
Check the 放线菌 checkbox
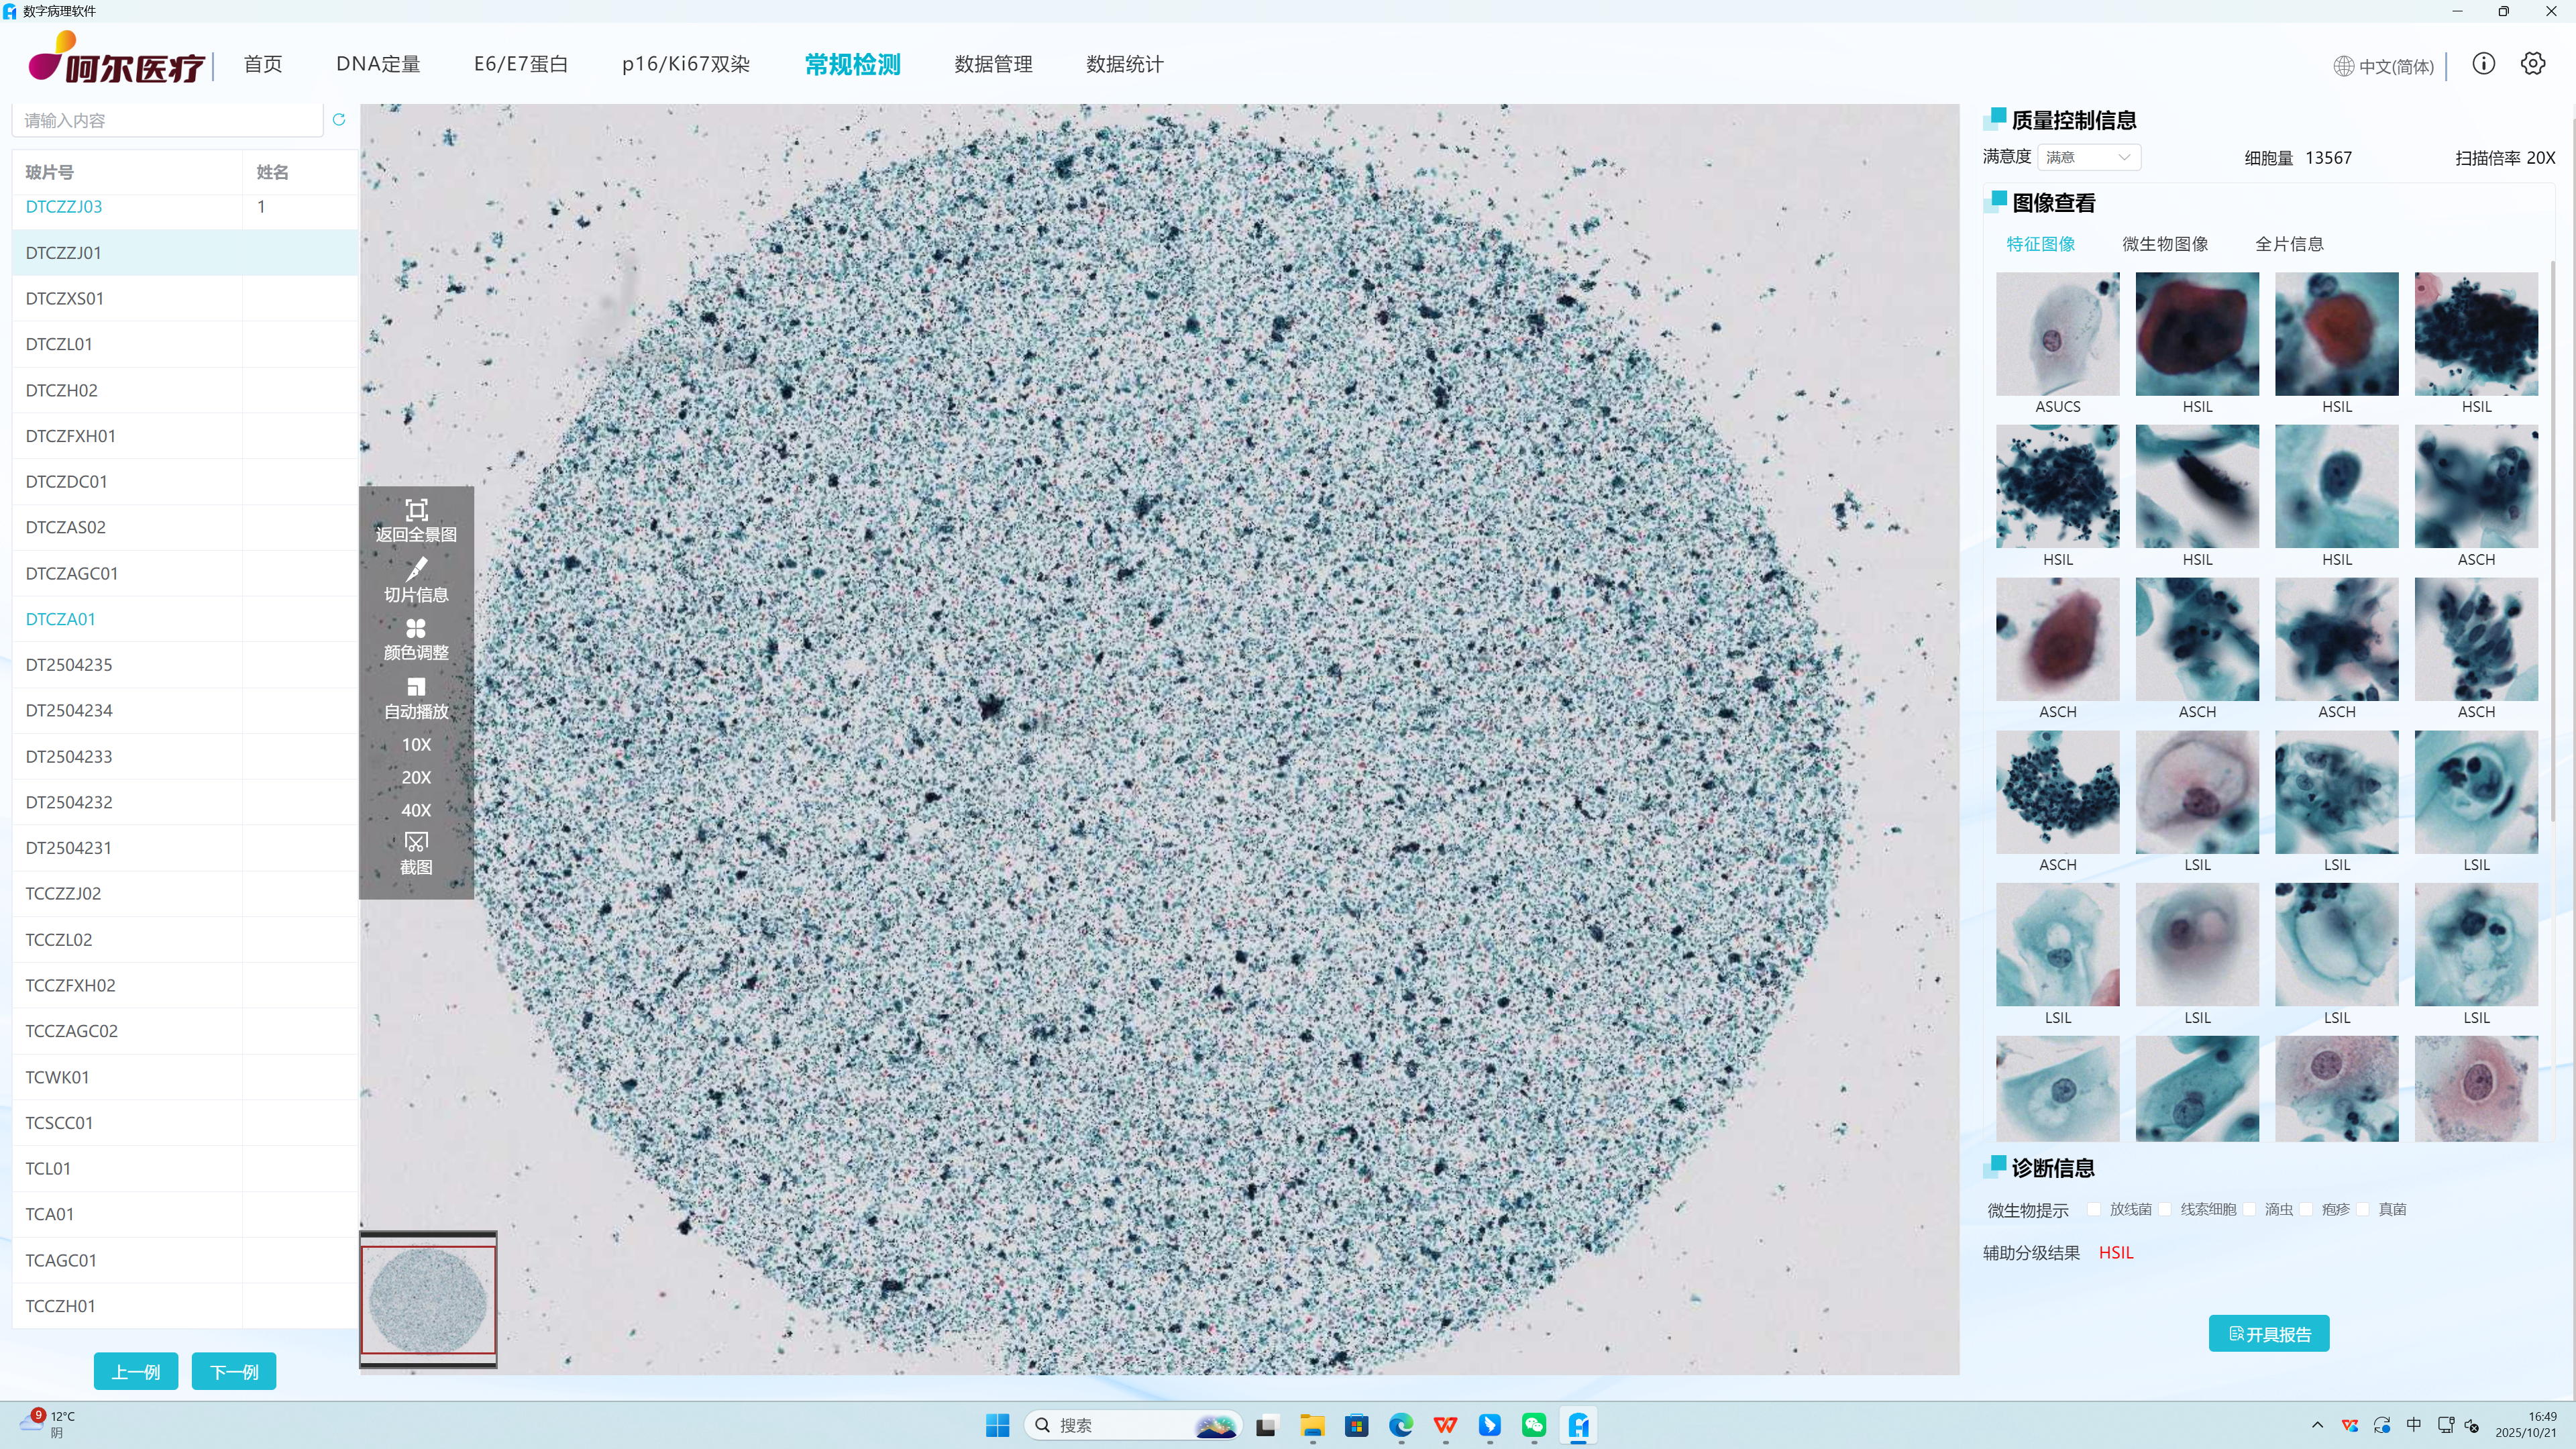coord(2094,1210)
